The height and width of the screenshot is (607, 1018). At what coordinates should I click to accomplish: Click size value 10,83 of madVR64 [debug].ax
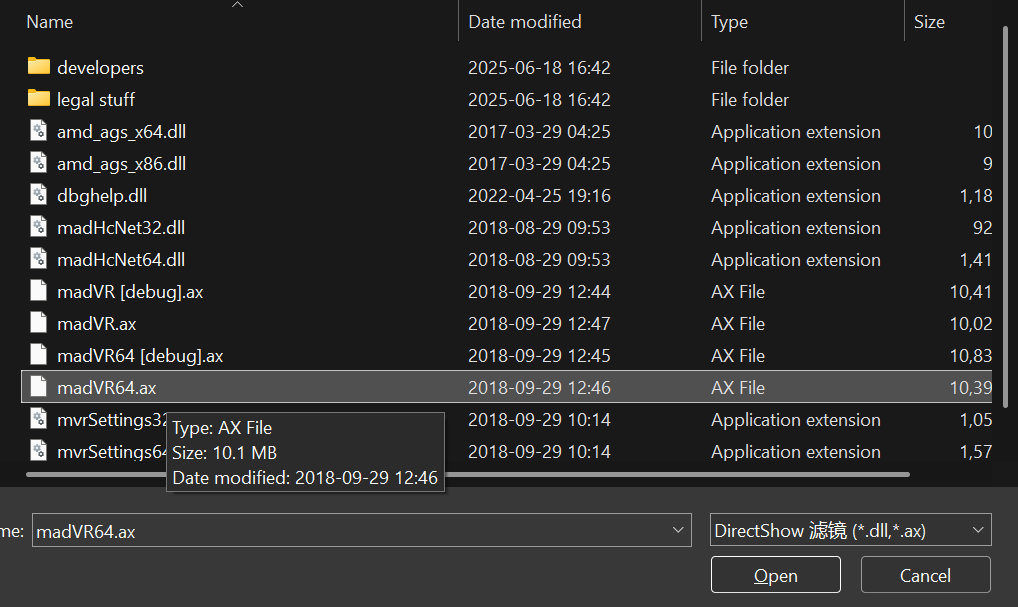point(971,356)
